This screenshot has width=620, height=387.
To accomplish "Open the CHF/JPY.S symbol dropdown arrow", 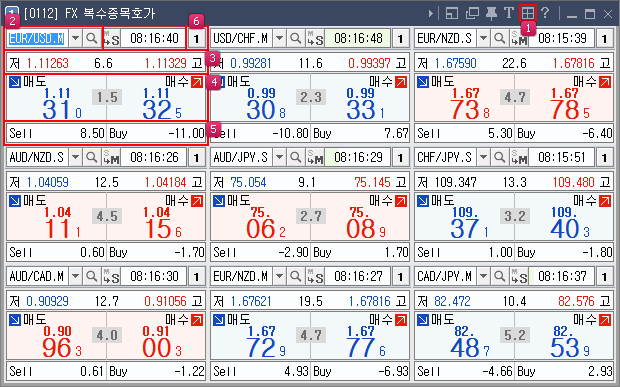I will 483,157.
